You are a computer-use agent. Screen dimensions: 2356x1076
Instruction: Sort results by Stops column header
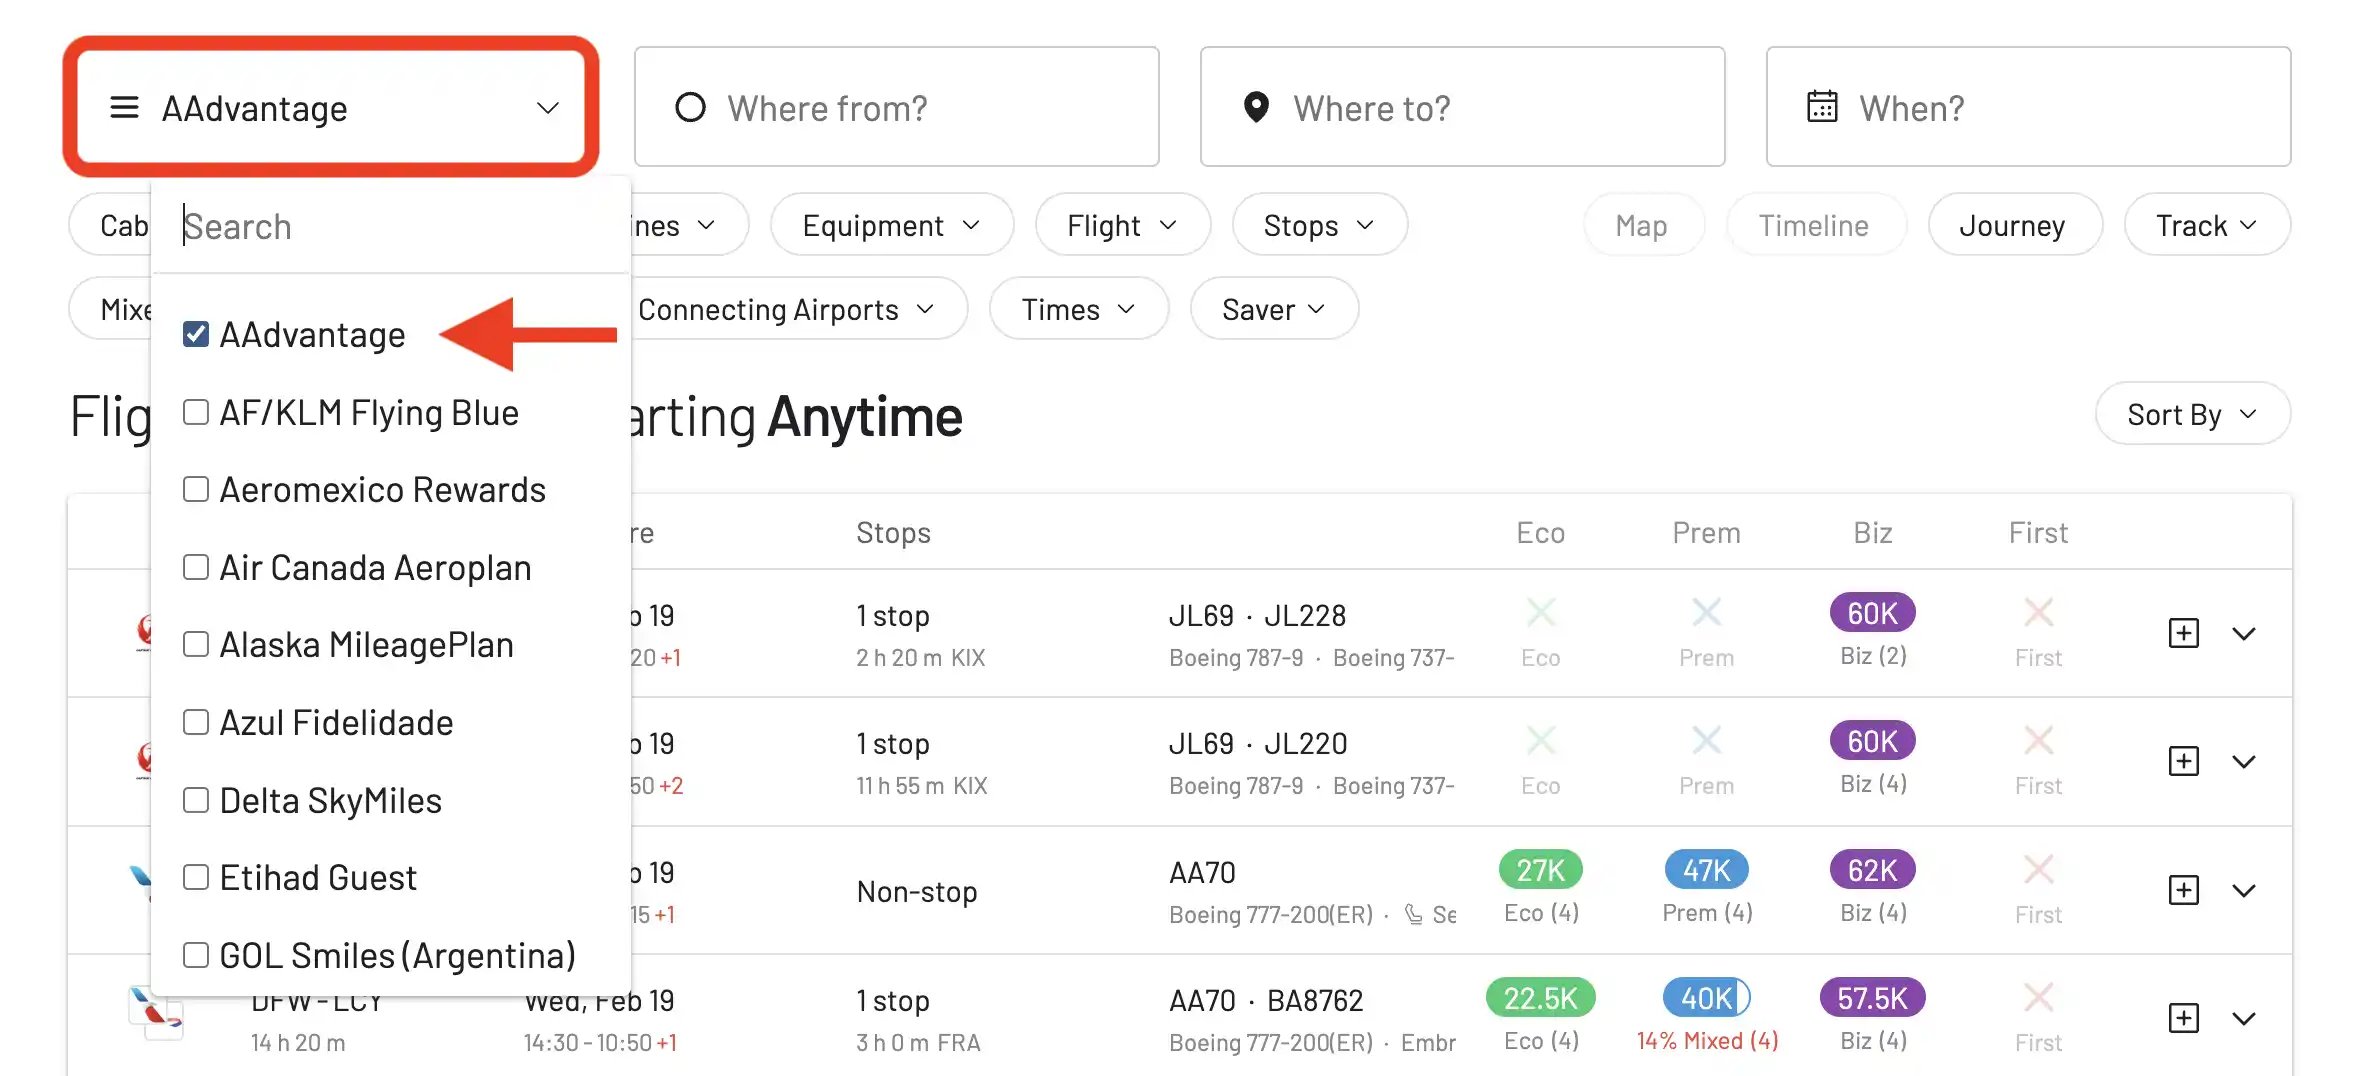(893, 532)
